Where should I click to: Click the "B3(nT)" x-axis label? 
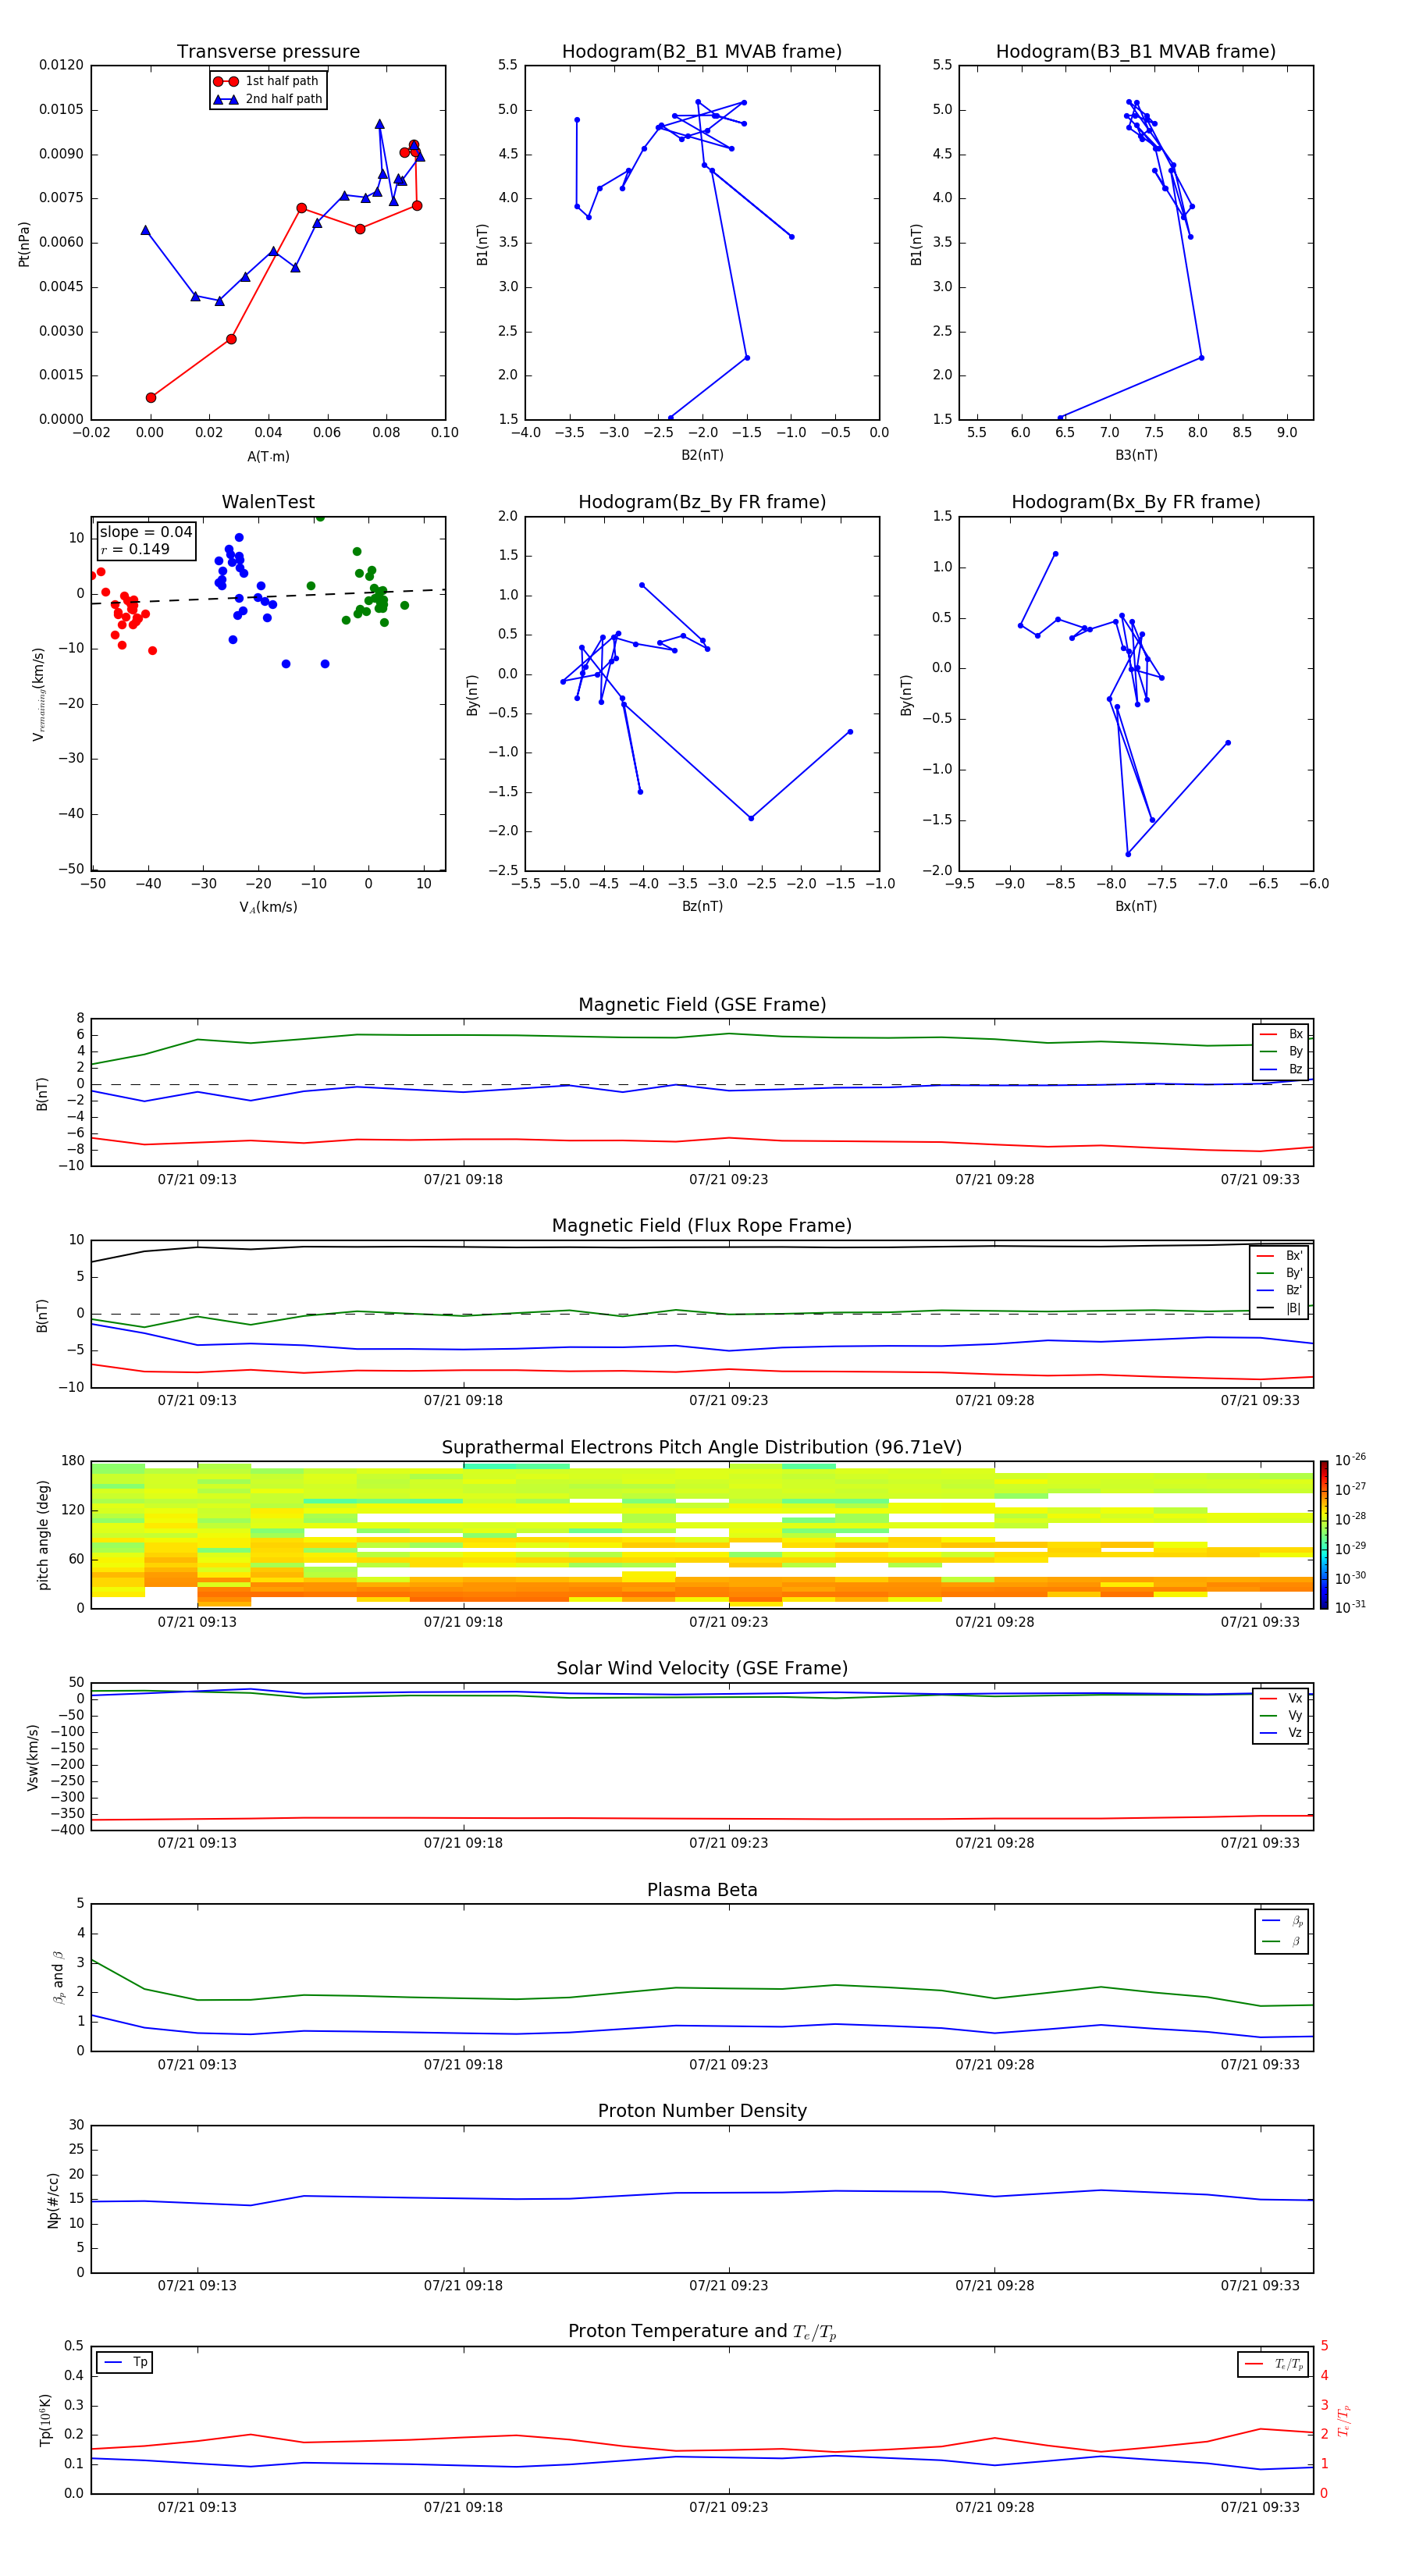[x=1136, y=456]
